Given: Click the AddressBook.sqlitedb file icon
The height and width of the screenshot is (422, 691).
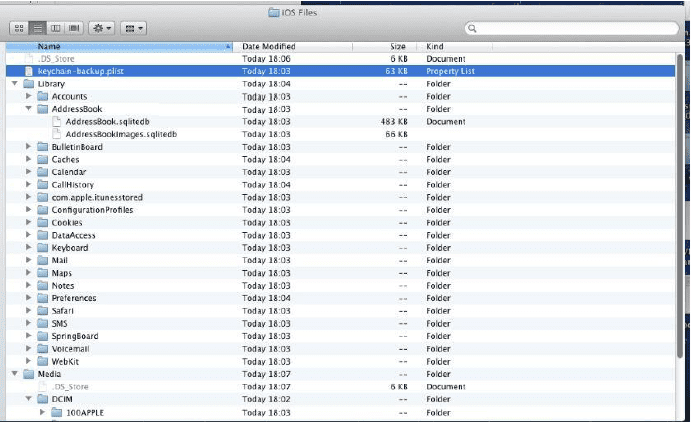Looking at the screenshot, I should (x=57, y=122).
